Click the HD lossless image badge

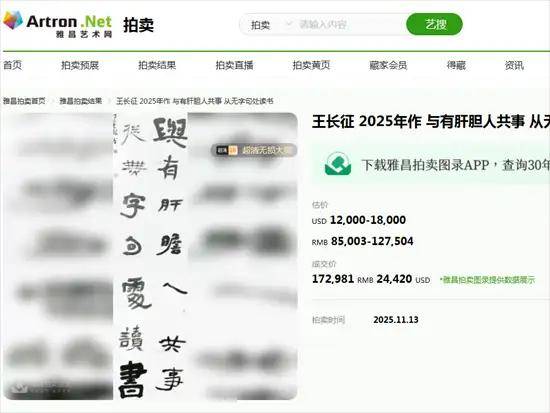254,151
